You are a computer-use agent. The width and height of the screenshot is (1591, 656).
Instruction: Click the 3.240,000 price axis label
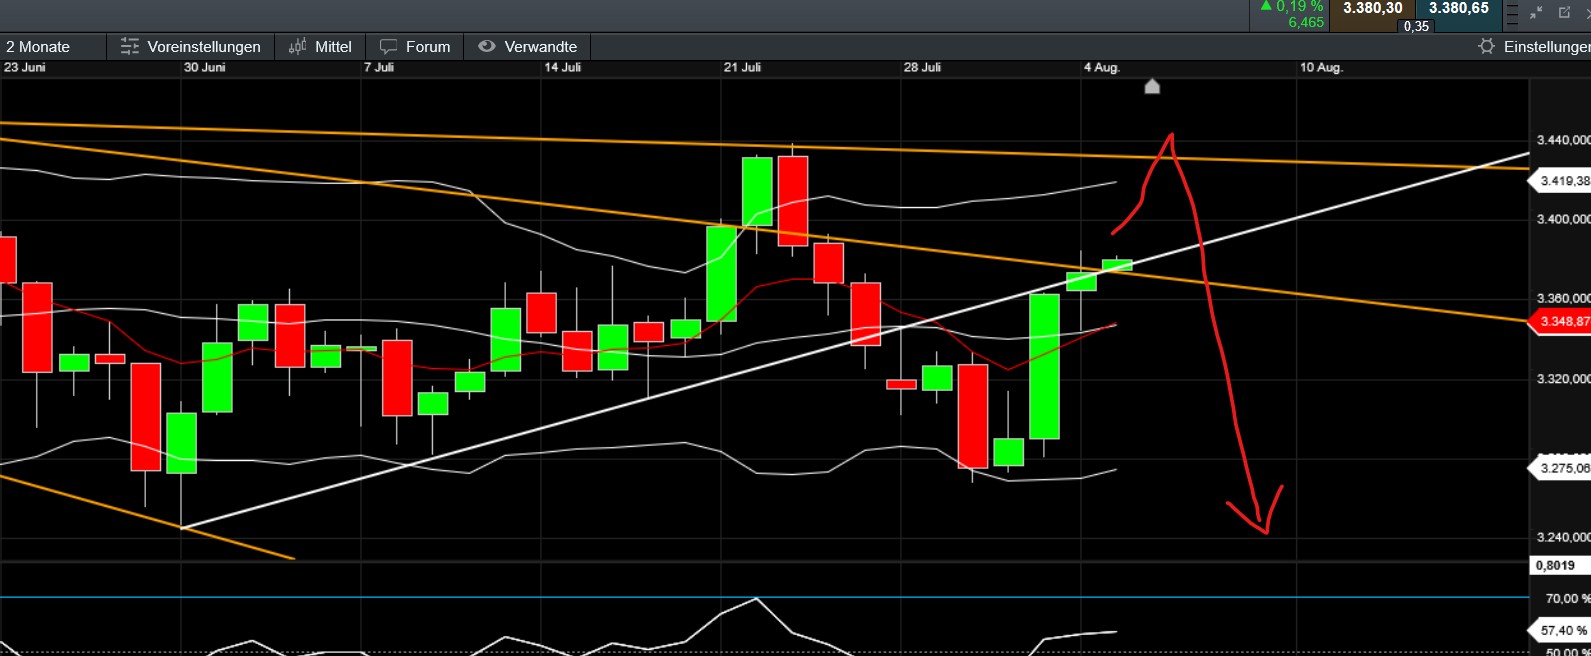tap(1563, 537)
